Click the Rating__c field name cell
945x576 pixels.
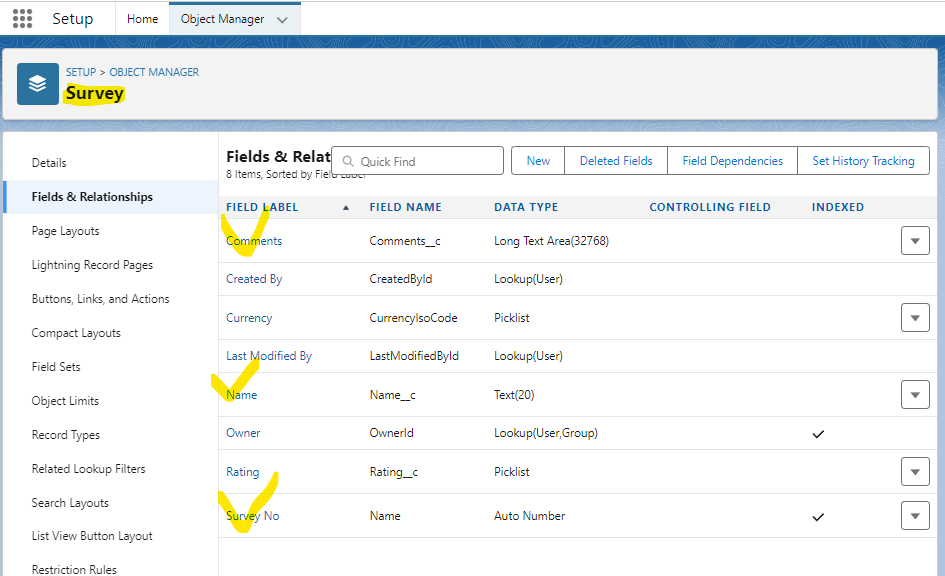tap(394, 472)
